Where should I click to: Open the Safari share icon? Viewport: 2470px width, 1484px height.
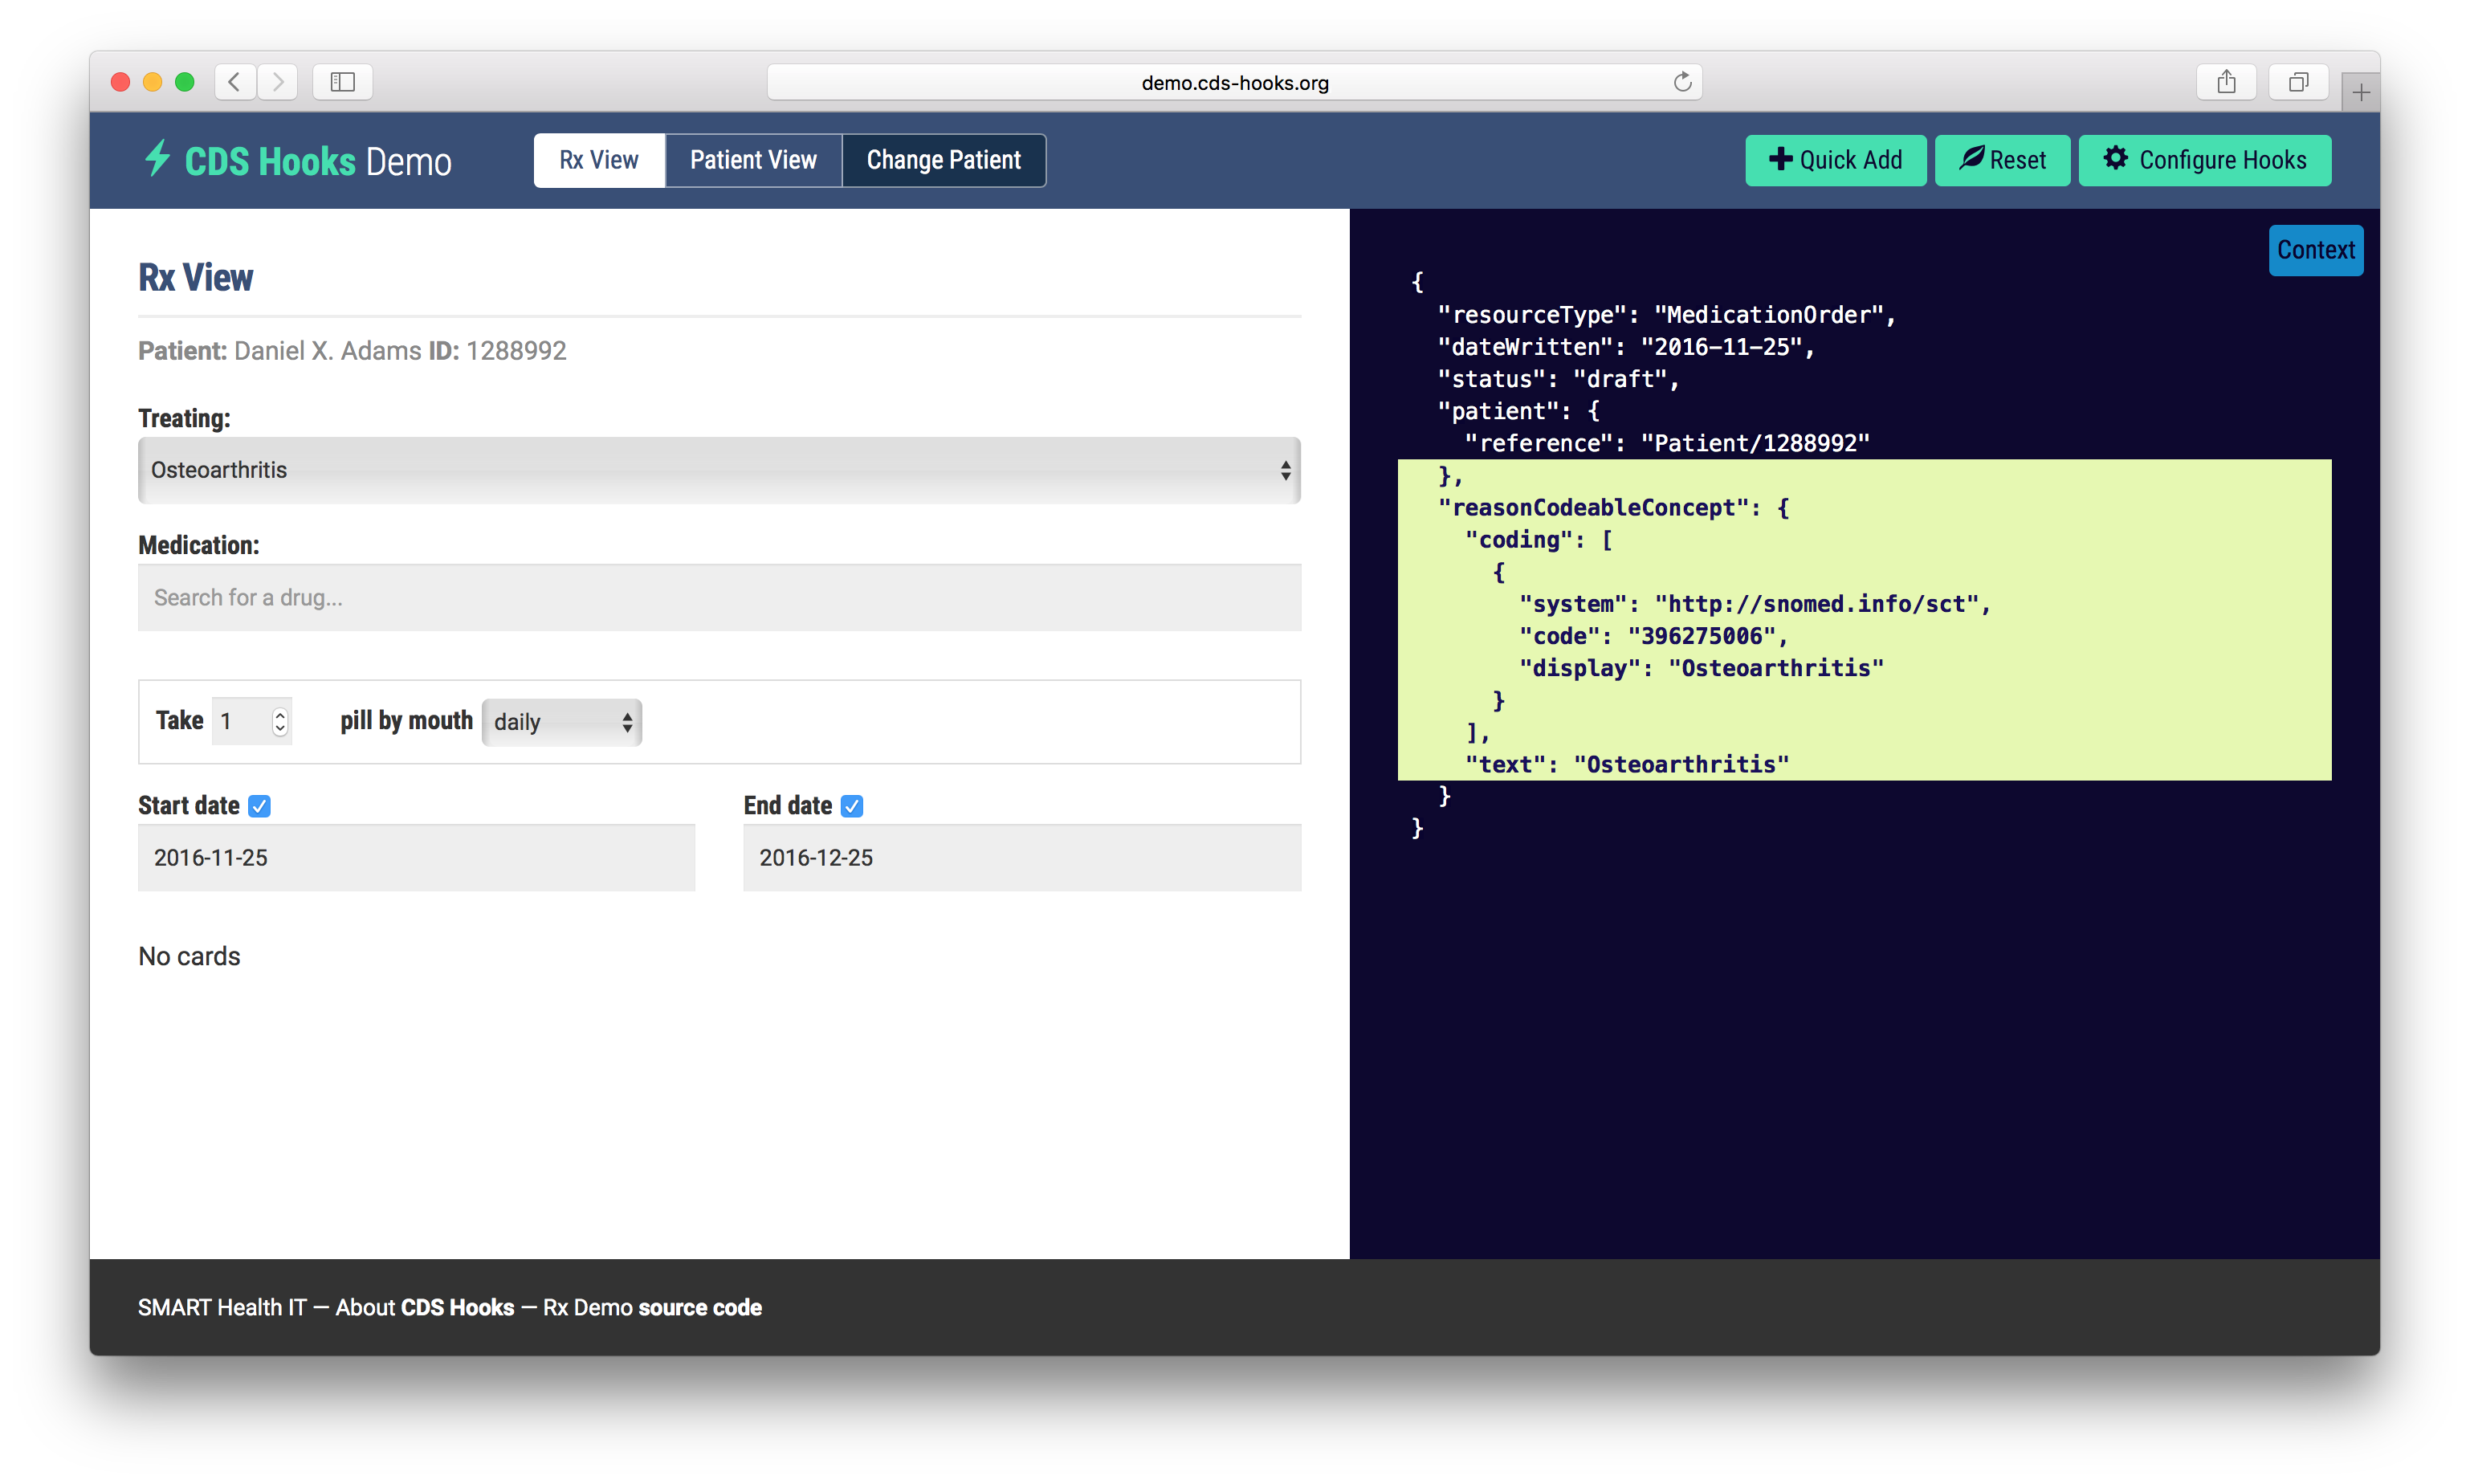pyautogui.click(x=2226, y=82)
